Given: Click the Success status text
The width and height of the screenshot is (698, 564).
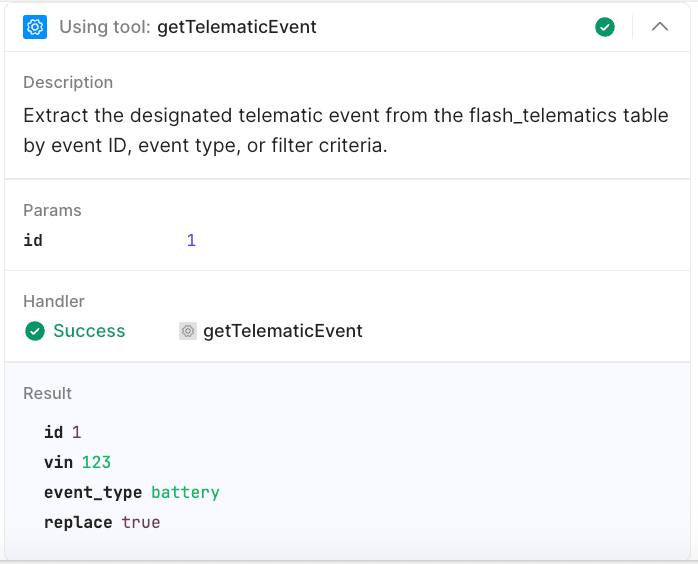Looking at the screenshot, I should (x=89, y=331).
